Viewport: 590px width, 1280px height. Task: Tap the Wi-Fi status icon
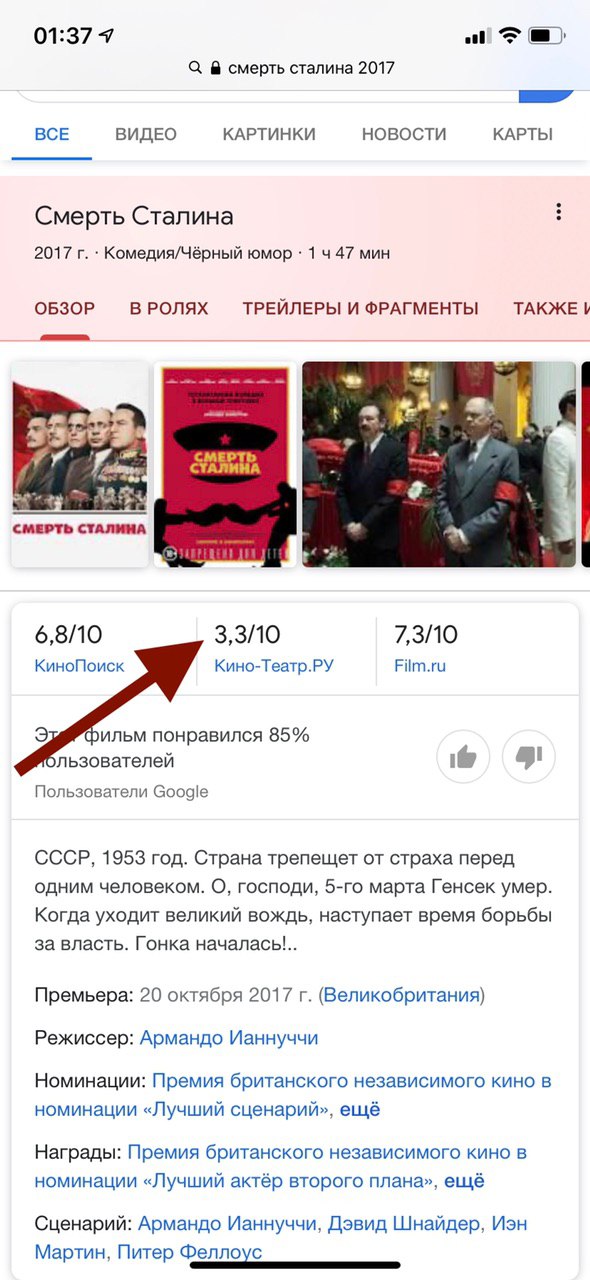point(509,35)
